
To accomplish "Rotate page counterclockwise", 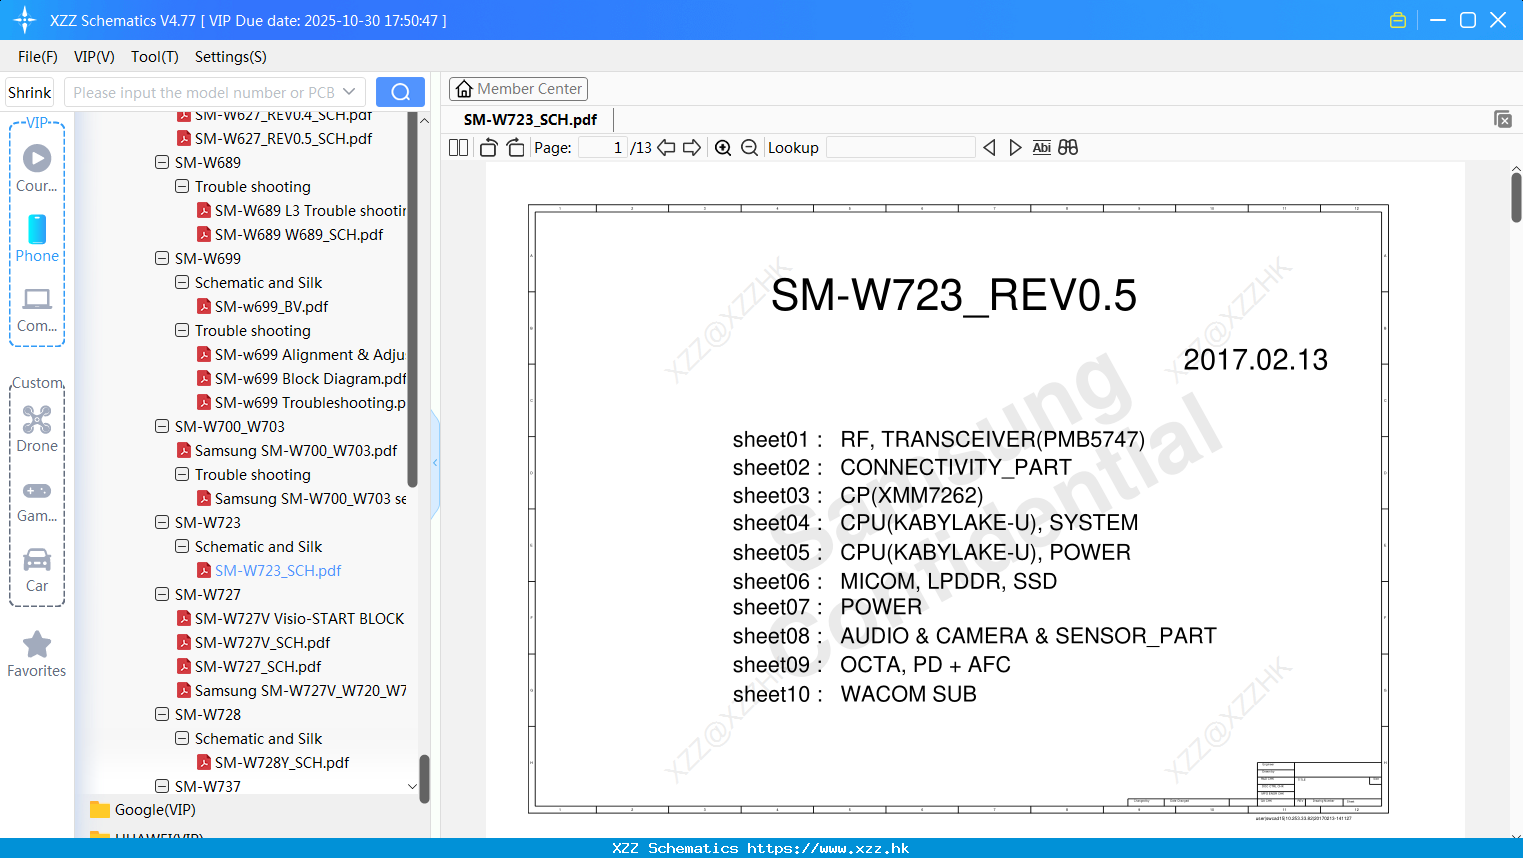I will [488, 148].
